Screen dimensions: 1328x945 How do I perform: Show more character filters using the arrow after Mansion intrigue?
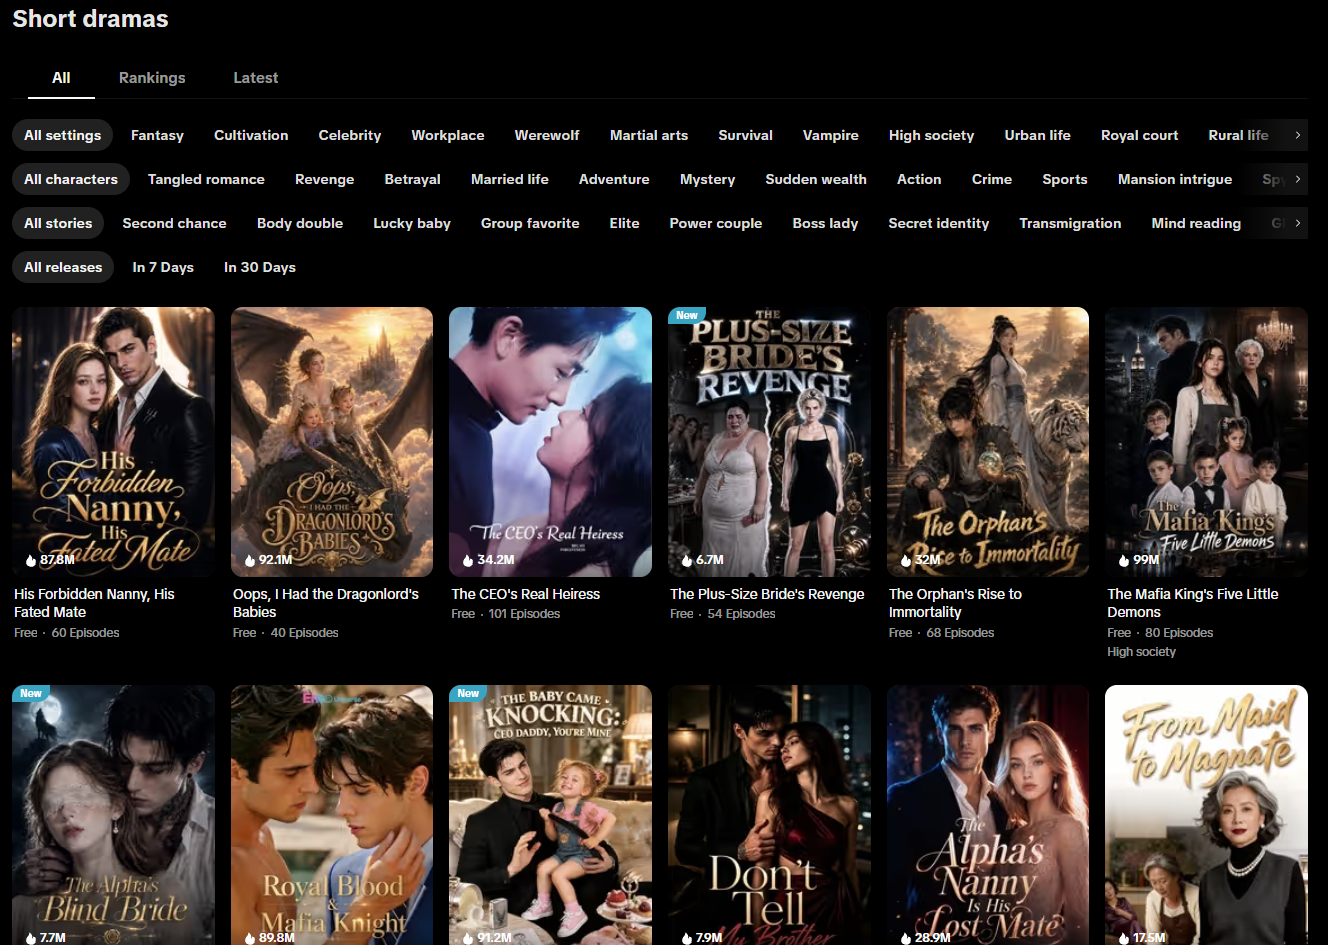[1297, 179]
